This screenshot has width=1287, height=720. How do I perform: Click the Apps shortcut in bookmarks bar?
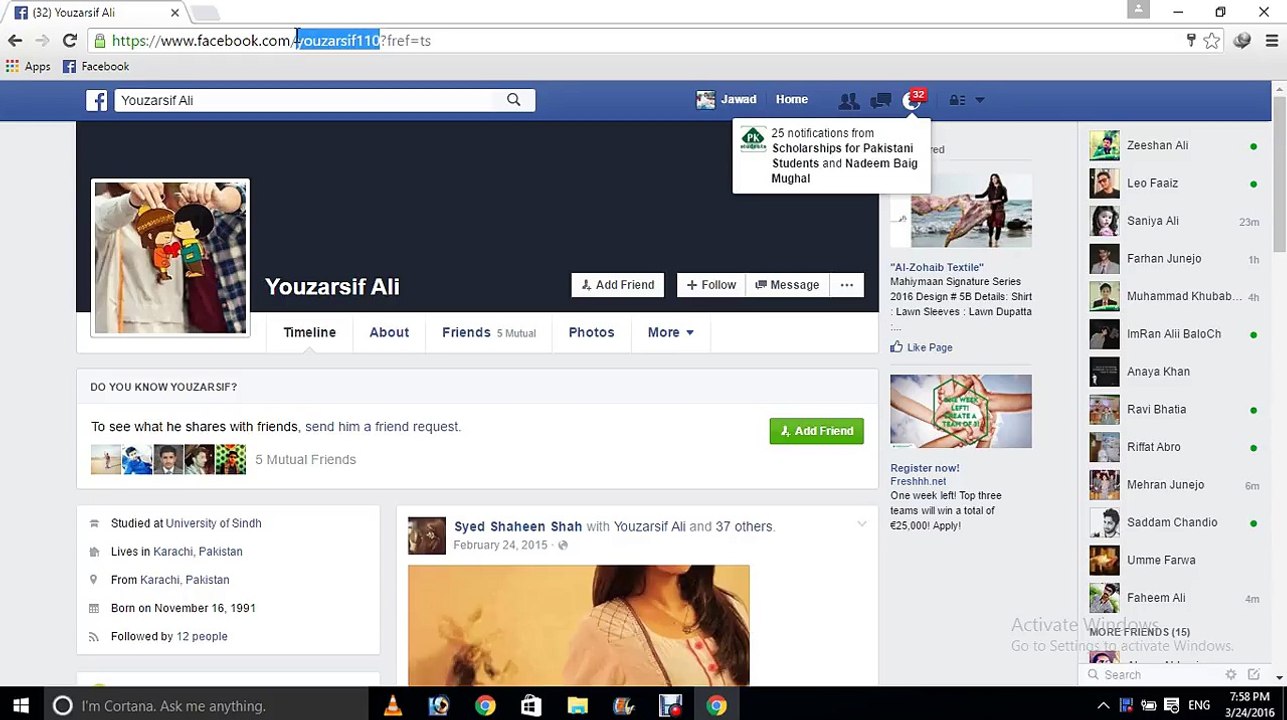tap(28, 67)
